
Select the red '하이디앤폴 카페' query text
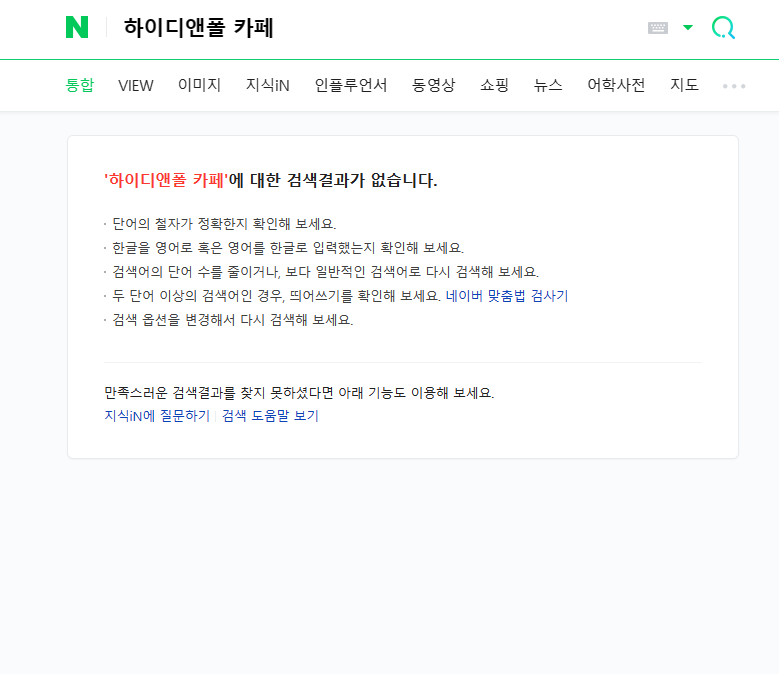pos(166,180)
